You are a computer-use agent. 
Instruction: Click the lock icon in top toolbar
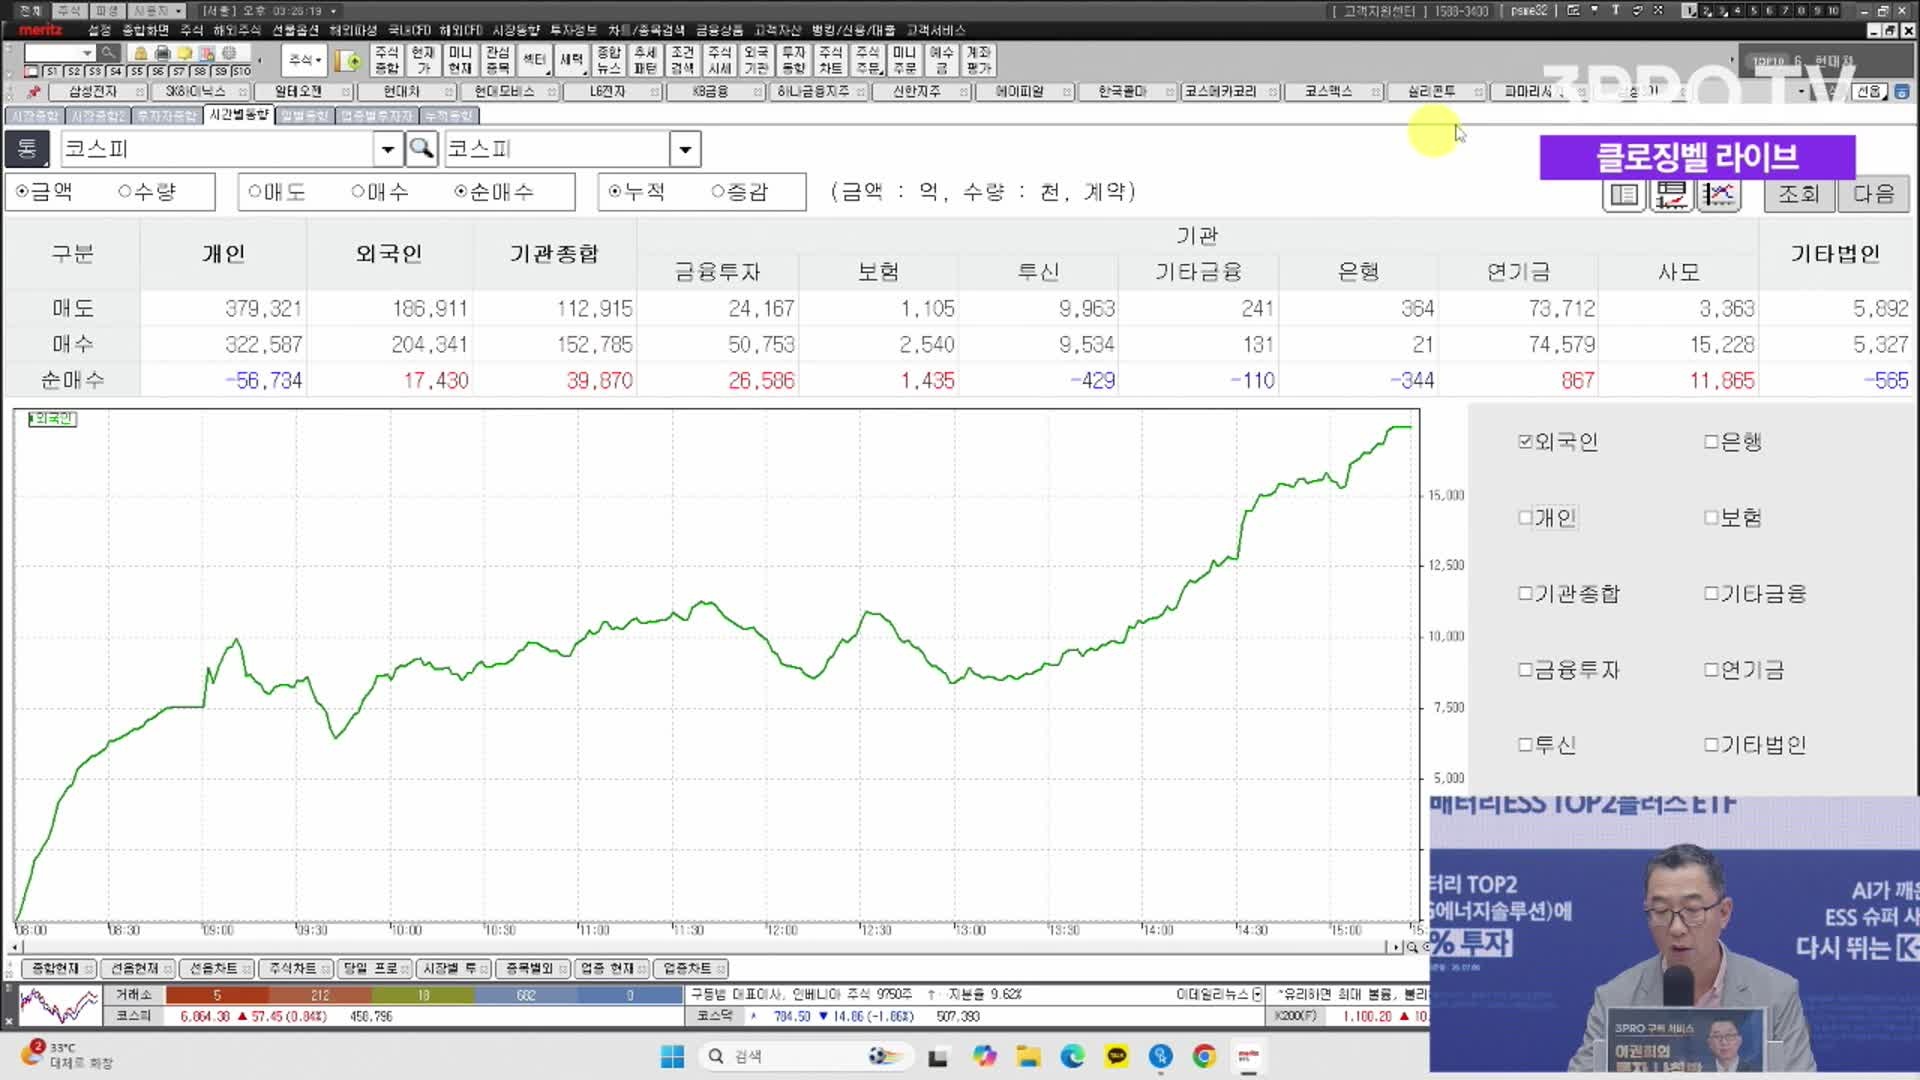pos(140,53)
